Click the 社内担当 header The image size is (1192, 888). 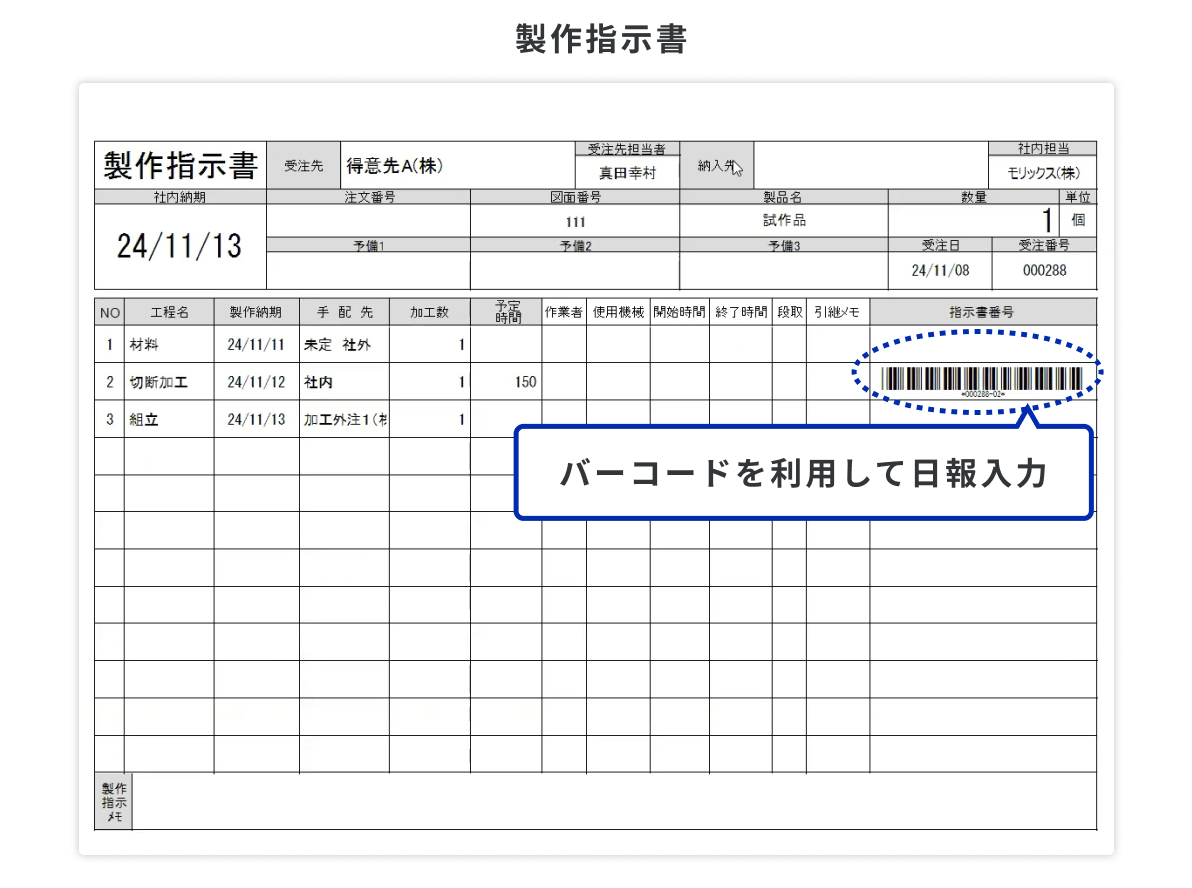(x=1042, y=149)
